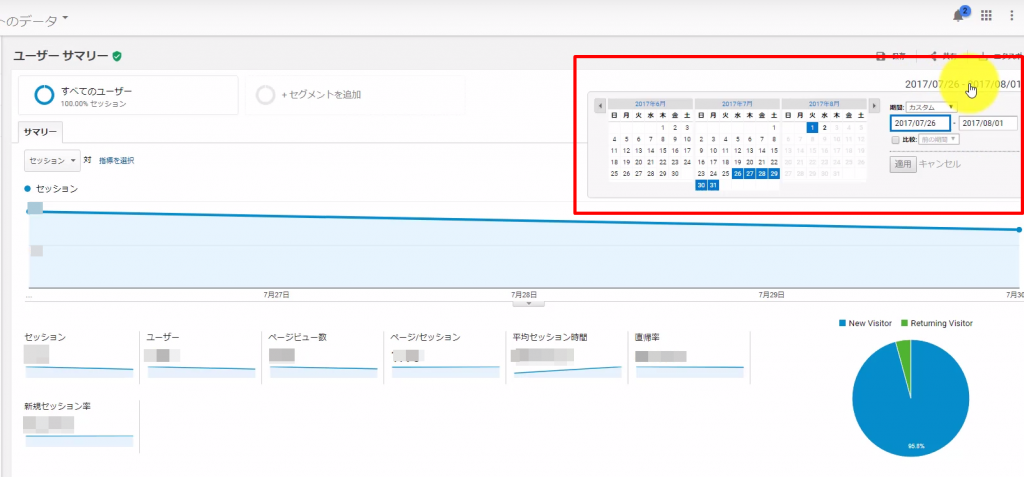
Task: Click the New Visitor legend blue swatch
Action: click(x=842, y=323)
